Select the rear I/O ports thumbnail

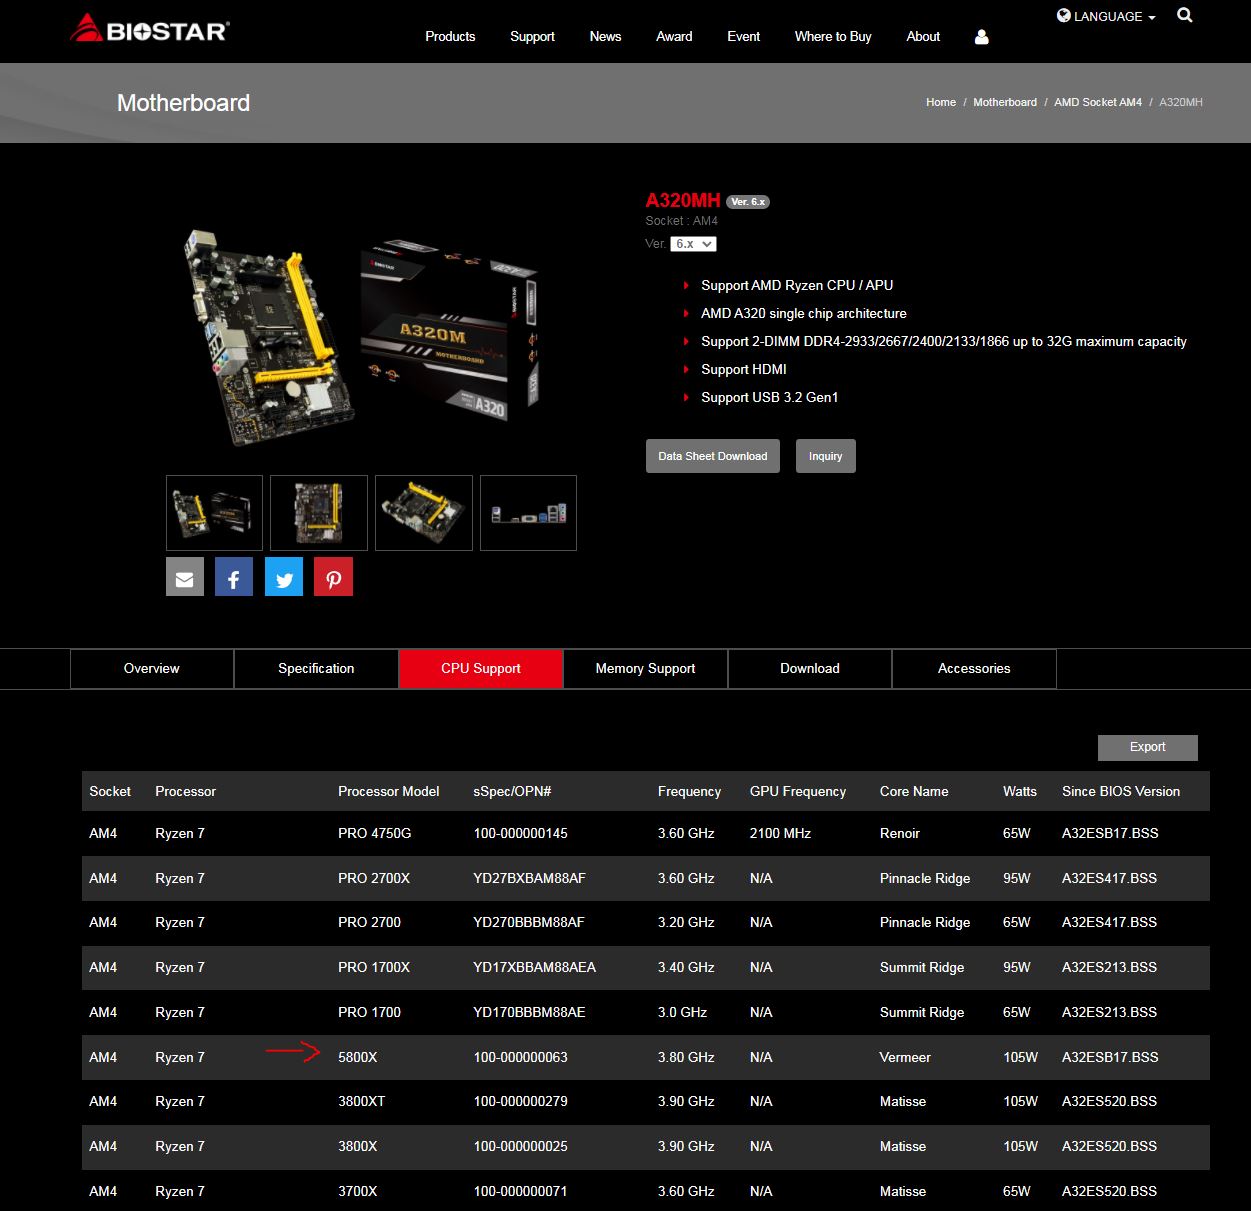(x=529, y=513)
